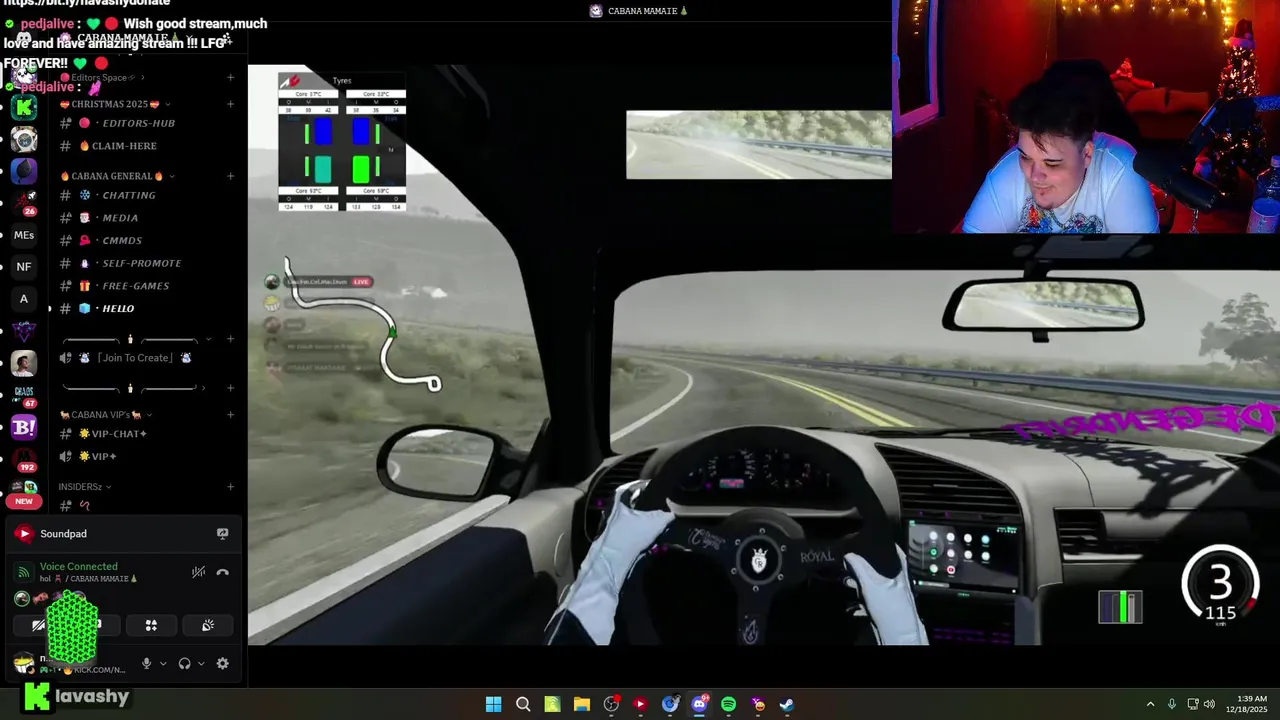Open the purple B! server icon
The image size is (1280, 720).
24,427
